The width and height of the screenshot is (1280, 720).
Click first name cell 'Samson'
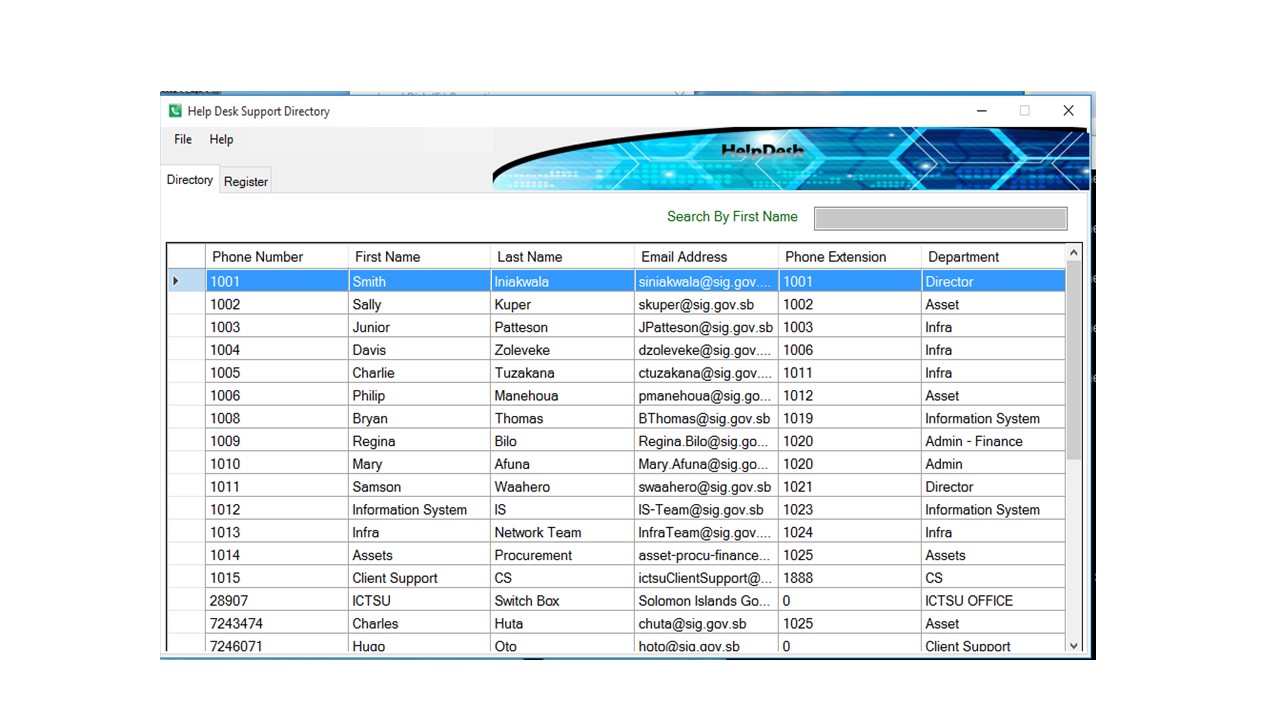tap(419, 487)
